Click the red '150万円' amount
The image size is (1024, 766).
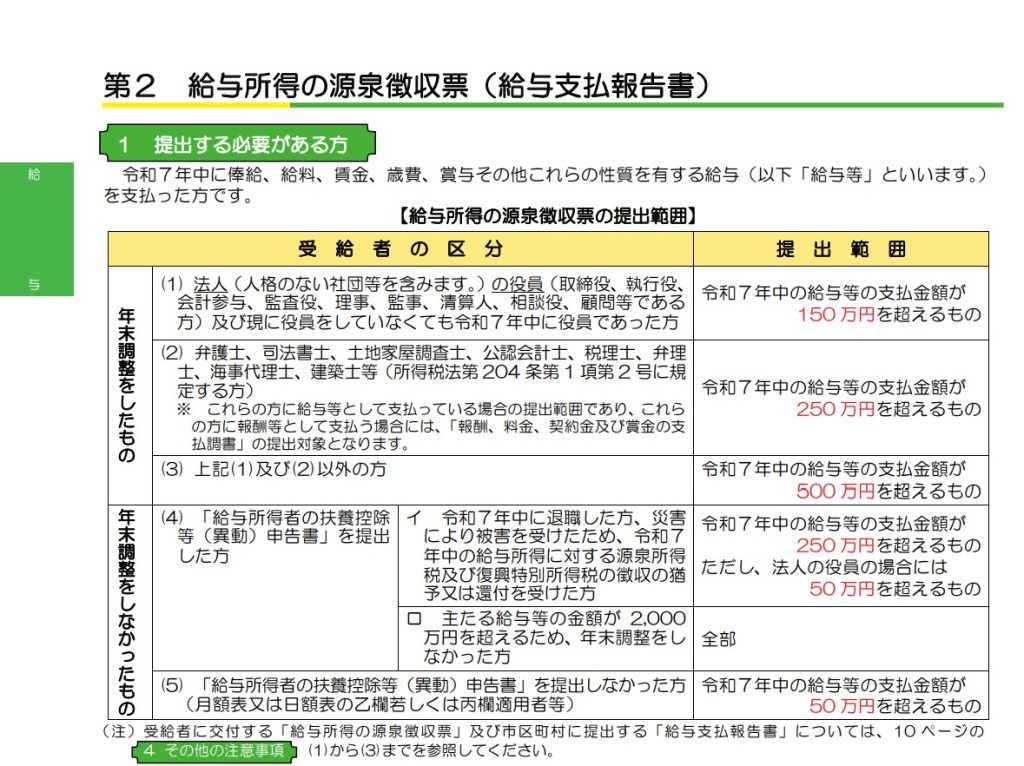tap(835, 314)
